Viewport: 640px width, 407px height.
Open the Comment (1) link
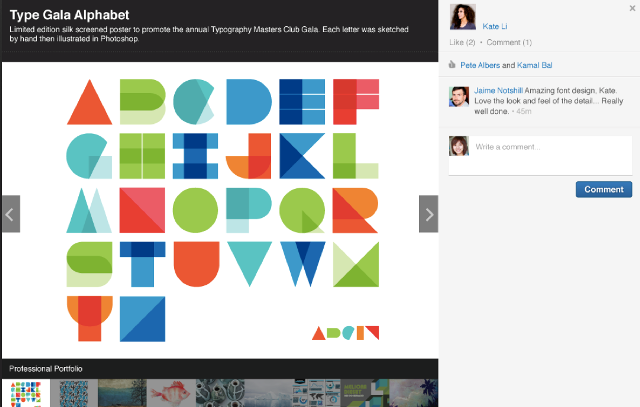coord(509,42)
